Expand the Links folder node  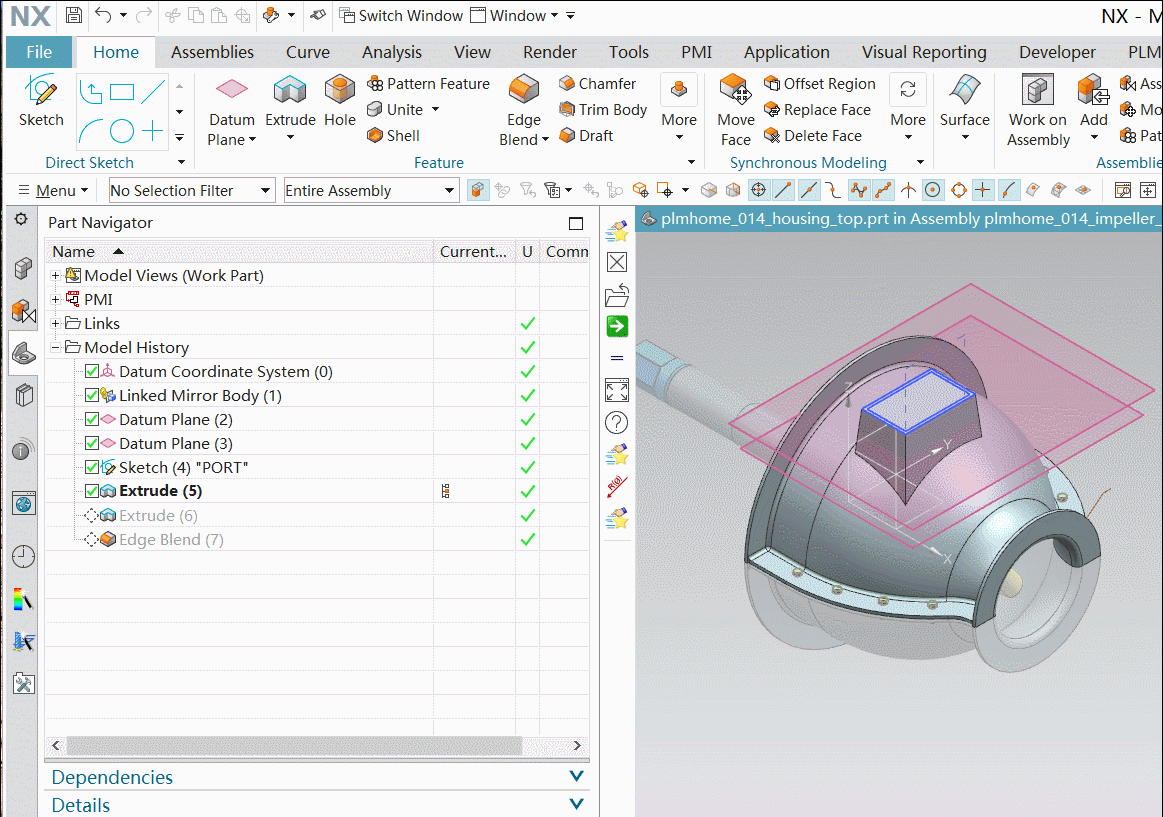[55, 323]
